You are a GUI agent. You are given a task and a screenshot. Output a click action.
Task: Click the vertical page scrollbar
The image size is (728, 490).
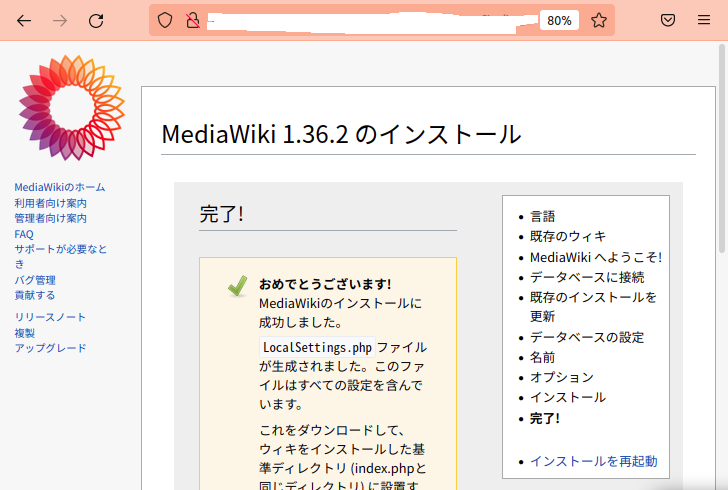coord(722,149)
